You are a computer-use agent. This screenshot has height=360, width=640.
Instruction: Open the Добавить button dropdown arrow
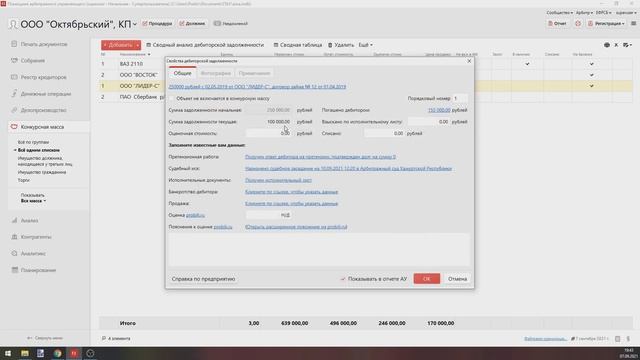138,45
